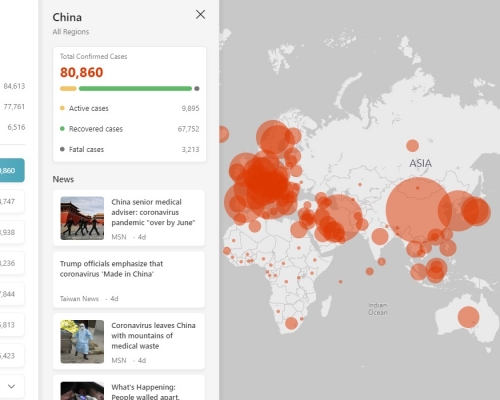Viewport: 500px width, 400px height.
Task: Click the Active cases value 9,895
Action: (190, 108)
